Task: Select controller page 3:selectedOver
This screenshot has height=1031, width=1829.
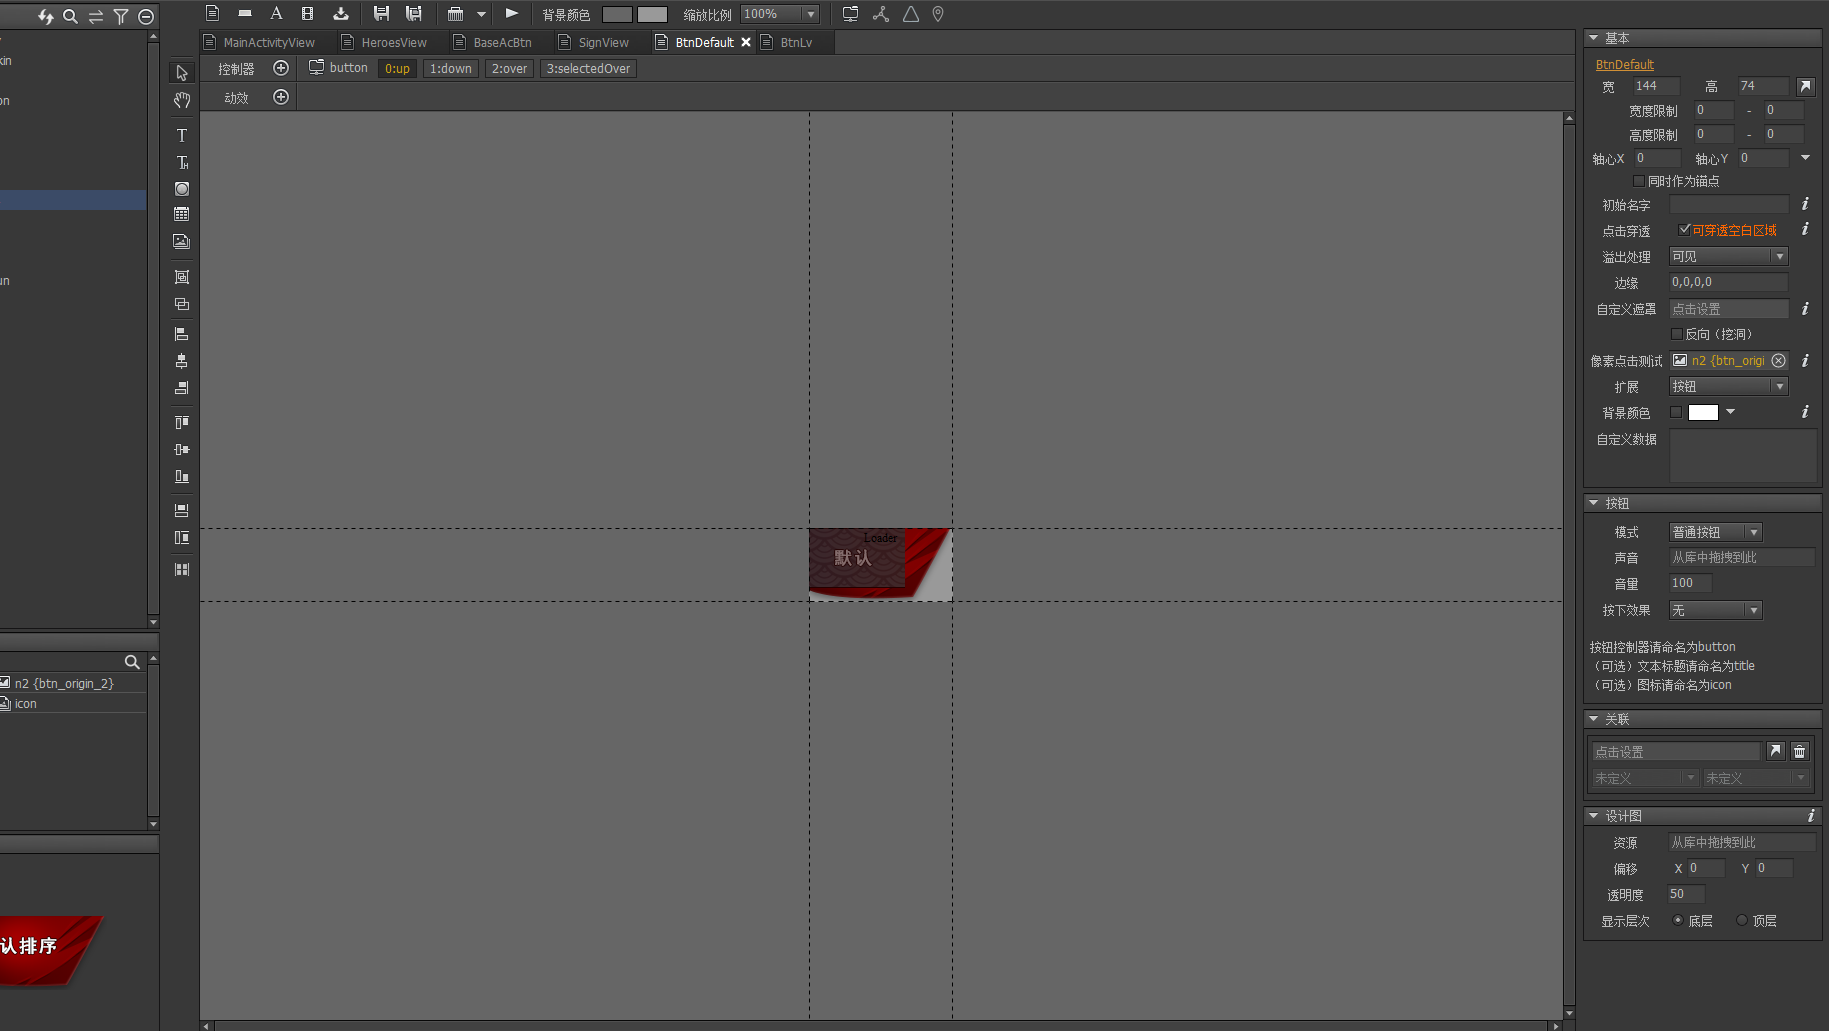Action: pos(589,69)
